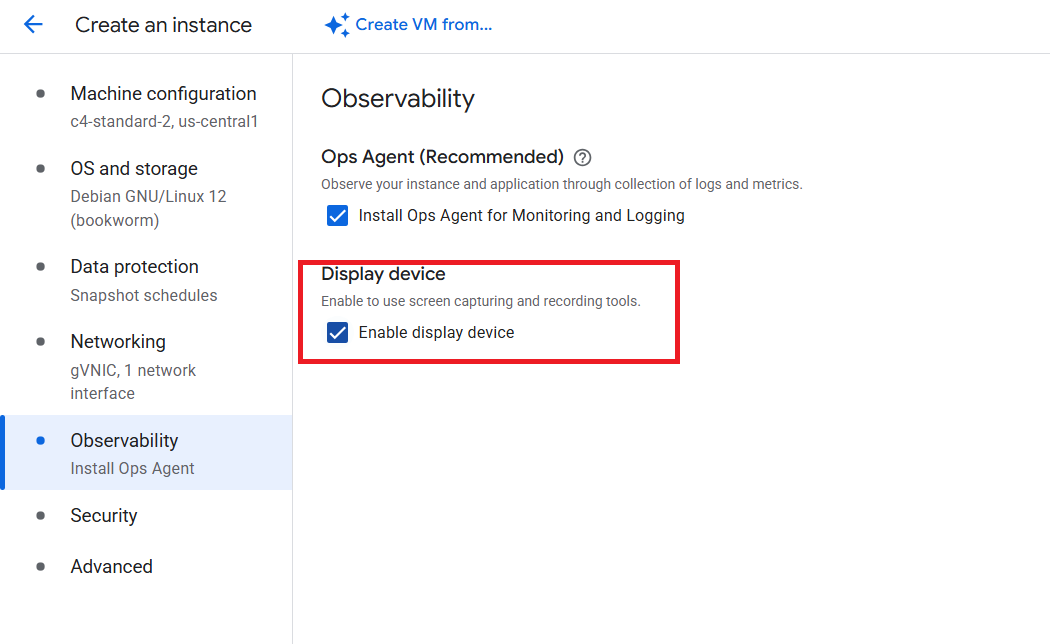Screen dimensions: 1050x644
Task: Open the Machine configuration section
Action: click(163, 94)
